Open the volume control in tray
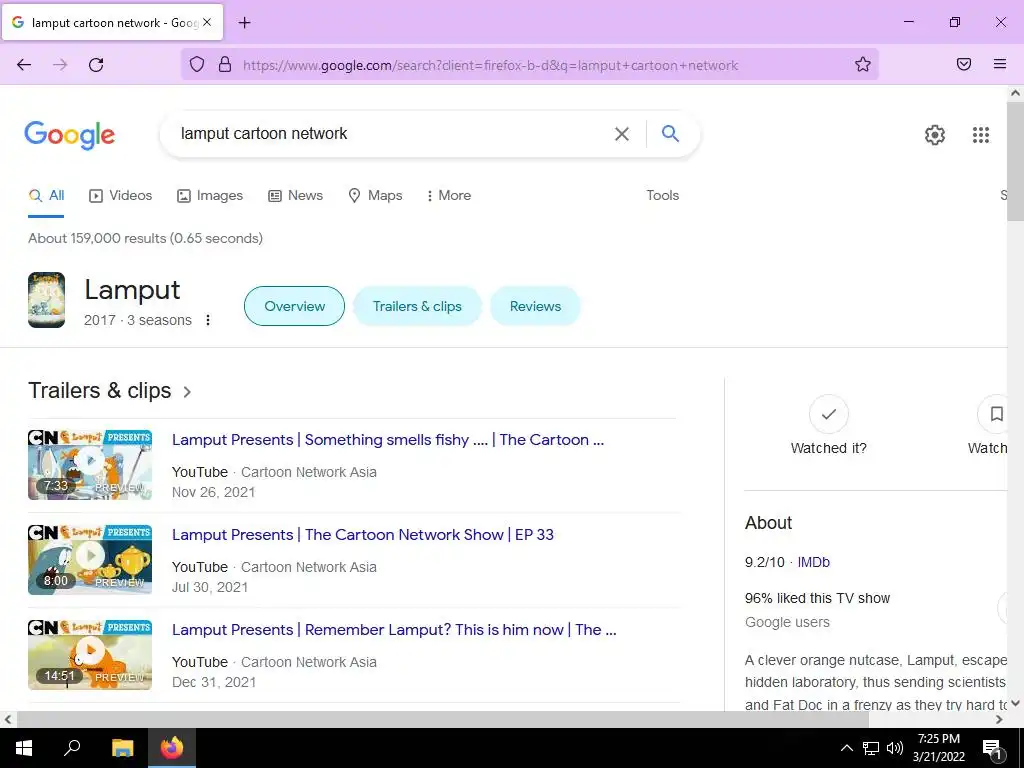This screenshot has height=768, width=1024. point(895,748)
